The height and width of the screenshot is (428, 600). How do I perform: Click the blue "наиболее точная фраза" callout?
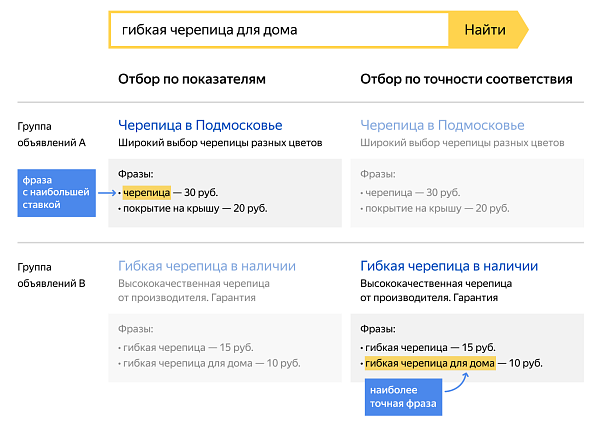400,397
